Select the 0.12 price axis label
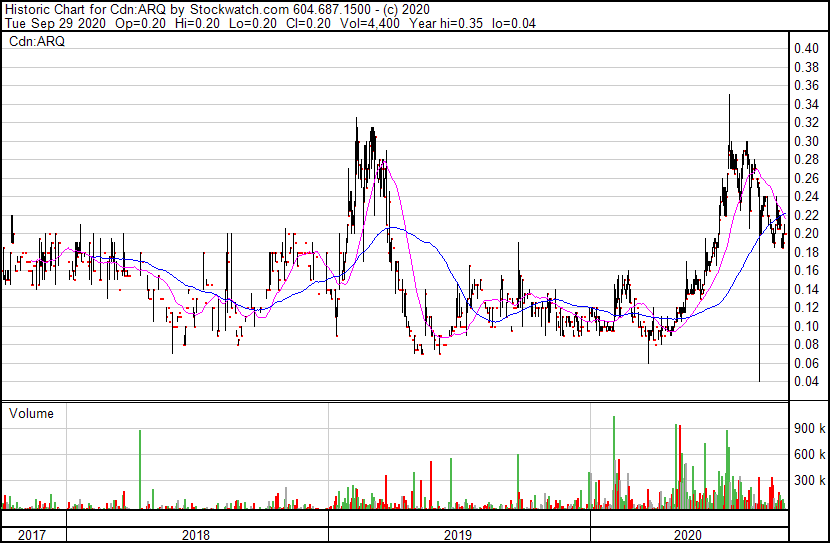 [806, 308]
